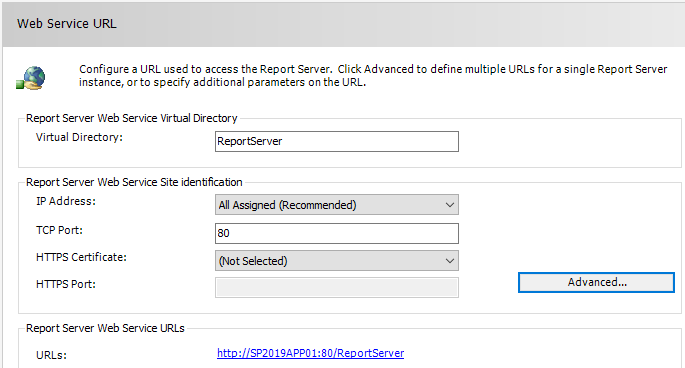Click the 'Web Service URL' page heading

click(x=67, y=24)
